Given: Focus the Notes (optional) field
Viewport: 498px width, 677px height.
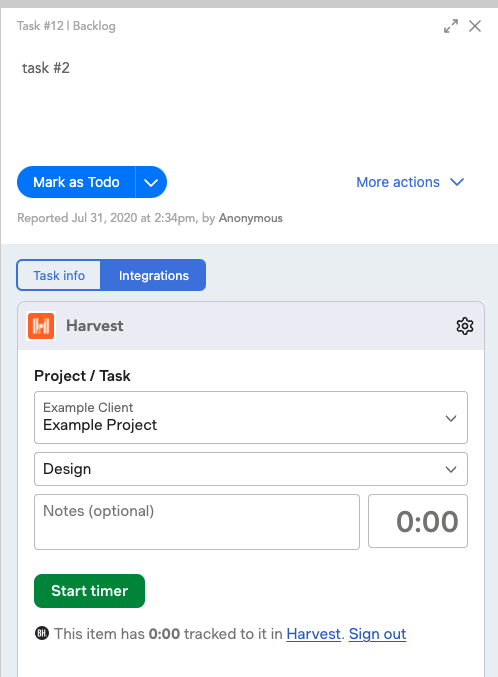Looking at the screenshot, I should coord(197,522).
